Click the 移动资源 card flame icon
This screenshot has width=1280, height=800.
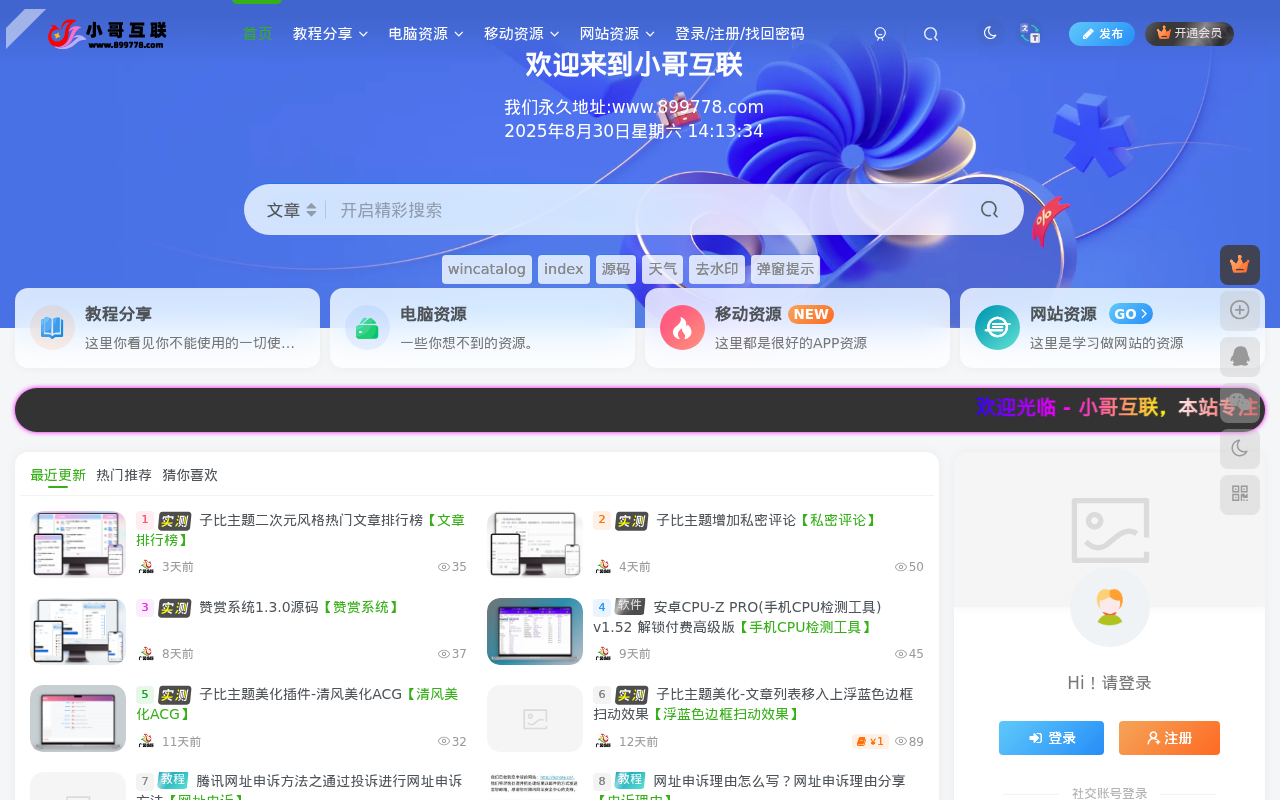tap(682, 328)
